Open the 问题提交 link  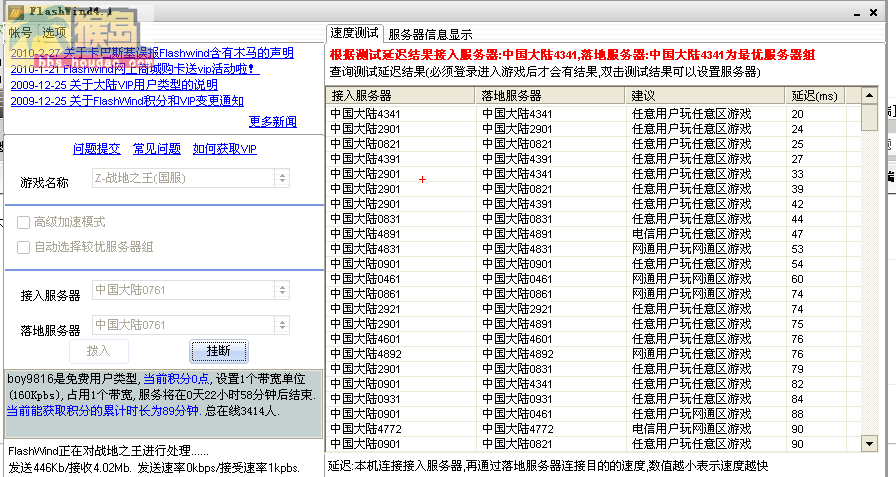pyautogui.click(x=97, y=149)
